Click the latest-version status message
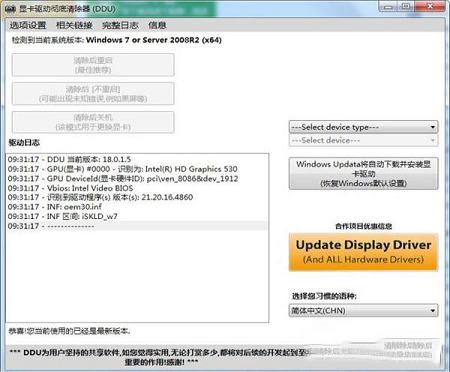The height and width of the screenshot is (372, 450). 69,331
